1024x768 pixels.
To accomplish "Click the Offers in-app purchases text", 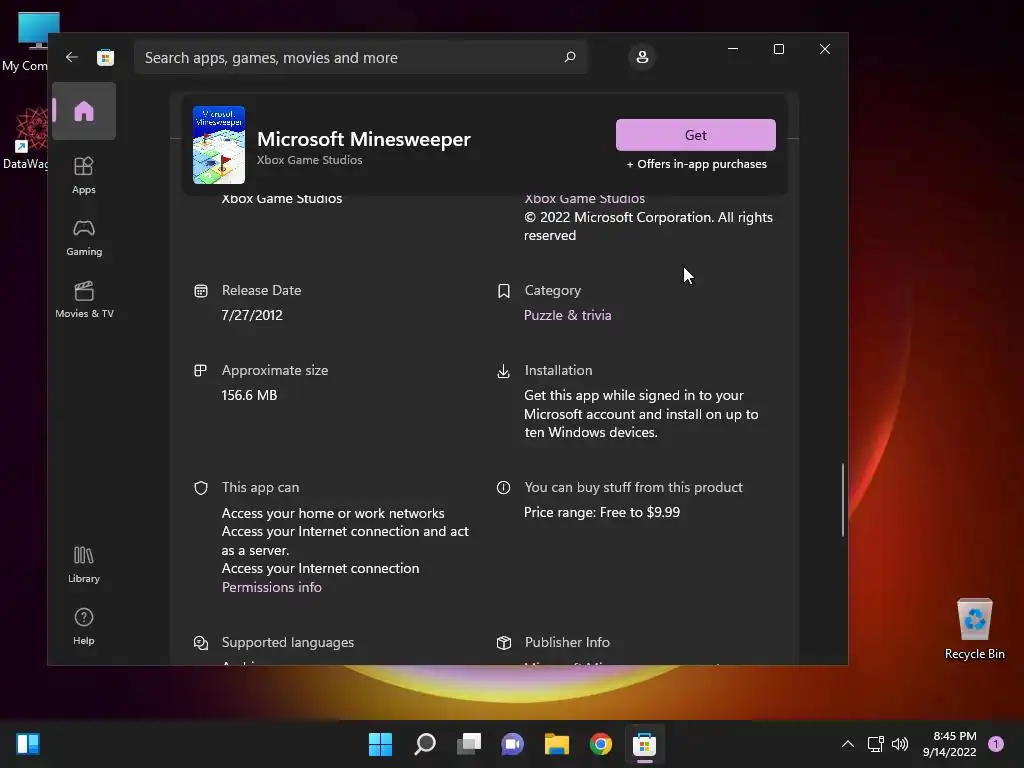I will click(x=697, y=164).
